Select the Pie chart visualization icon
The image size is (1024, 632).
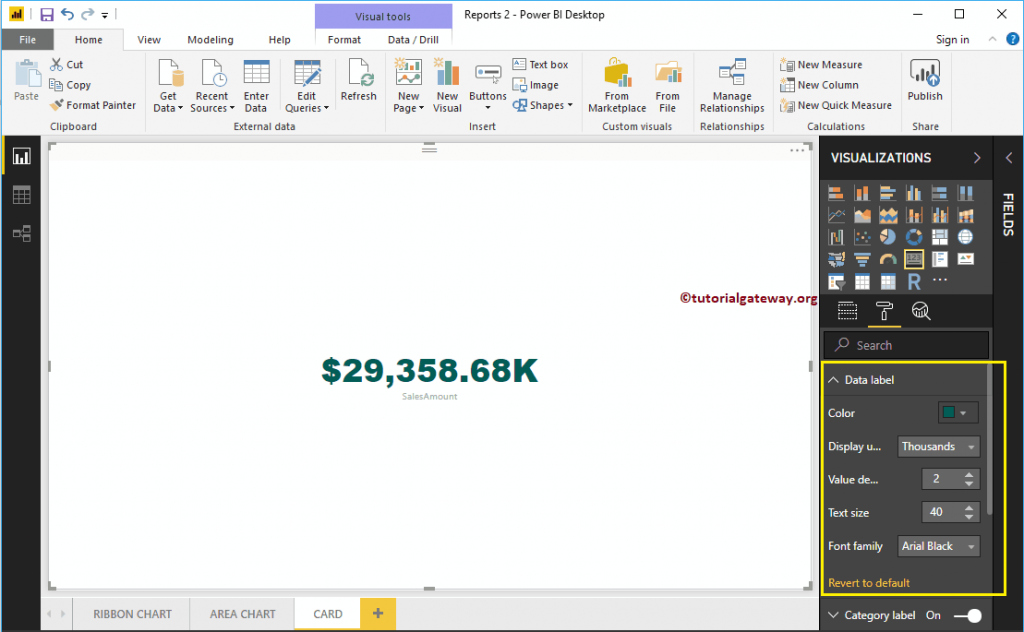pos(888,237)
